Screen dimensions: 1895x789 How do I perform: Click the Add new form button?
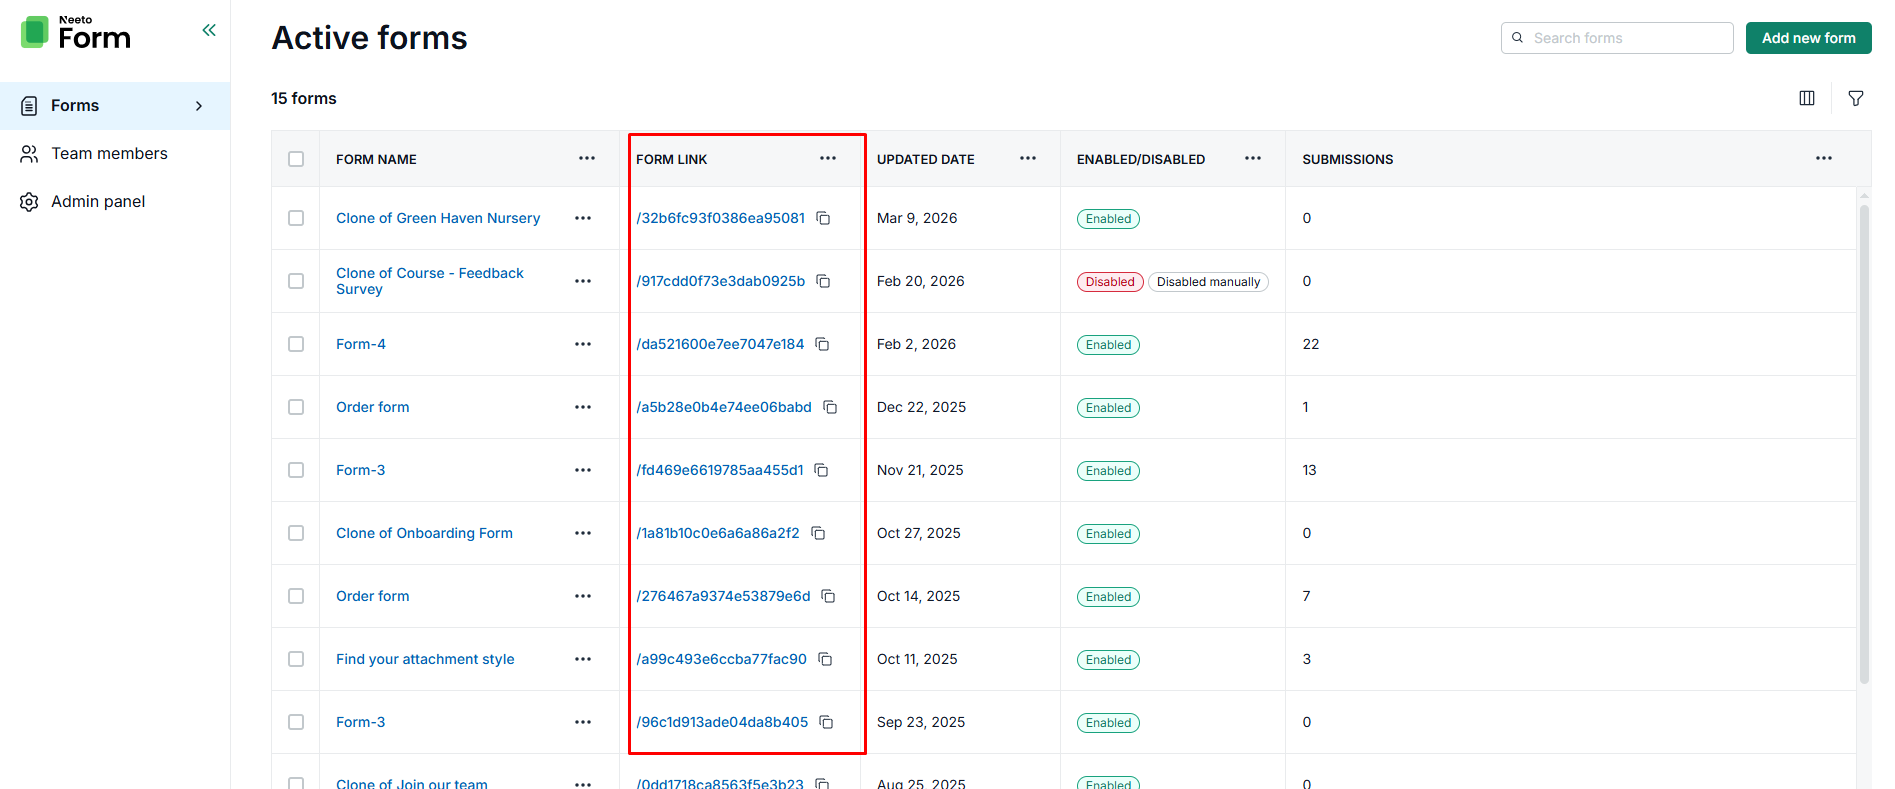(1807, 38)
